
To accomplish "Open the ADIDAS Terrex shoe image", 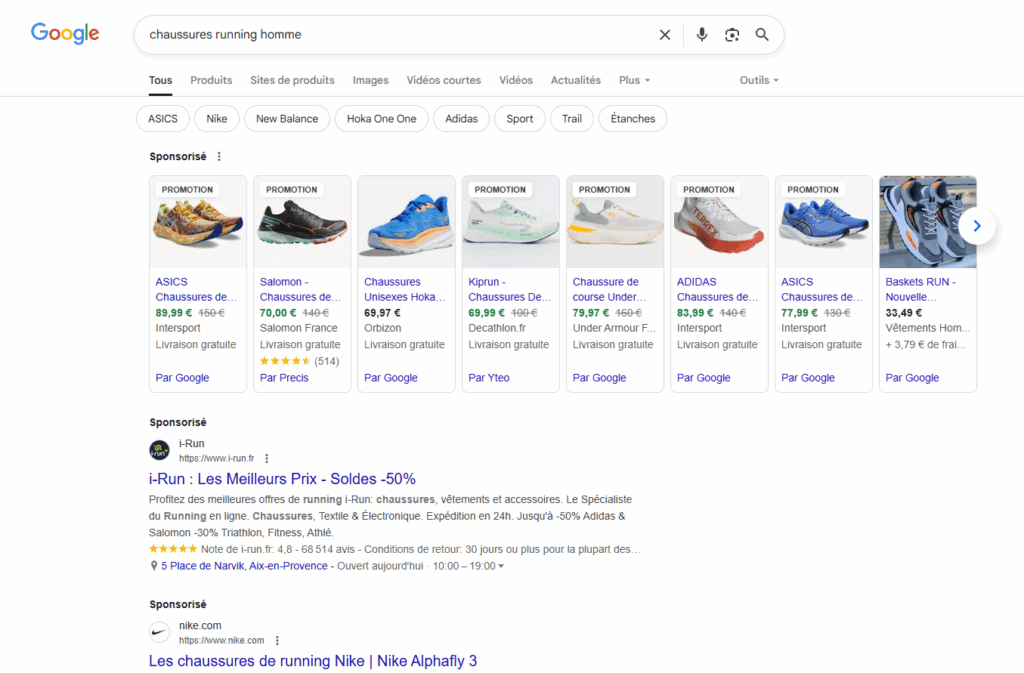I will click(x=719, y=222).
